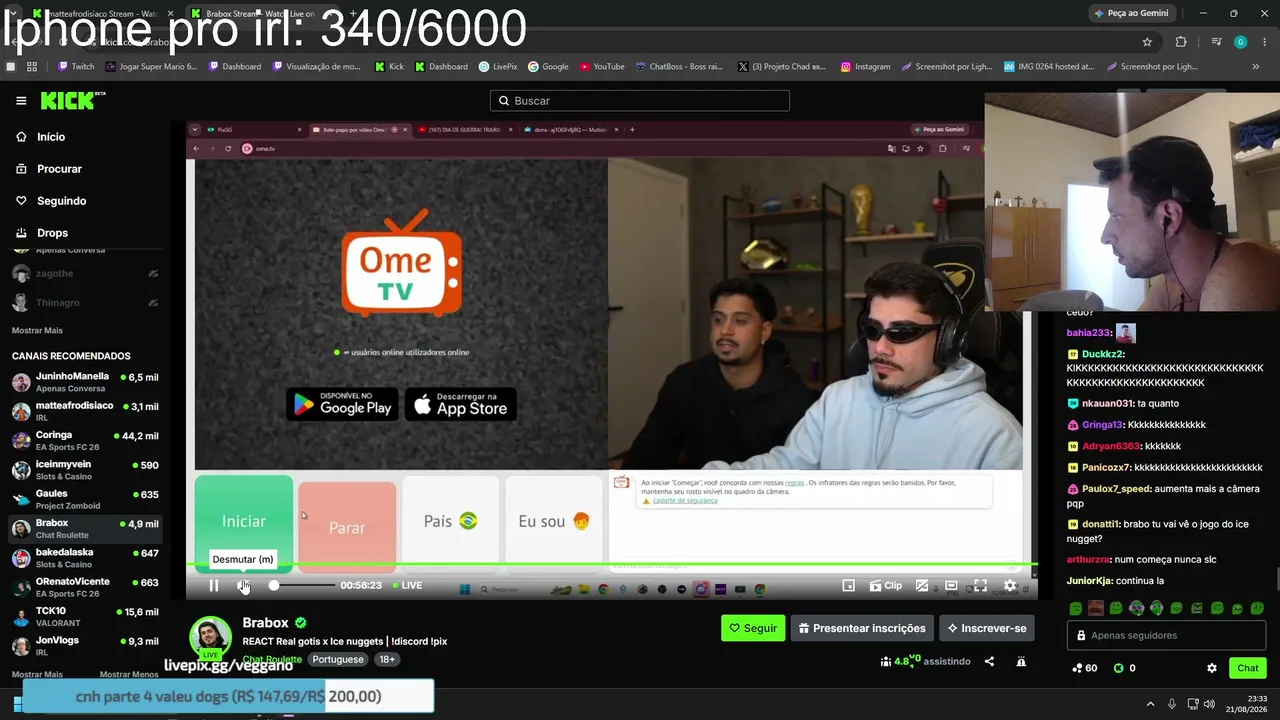Open the Instagram bookmark
The image size is (1280, 720).
pos(865,67)
